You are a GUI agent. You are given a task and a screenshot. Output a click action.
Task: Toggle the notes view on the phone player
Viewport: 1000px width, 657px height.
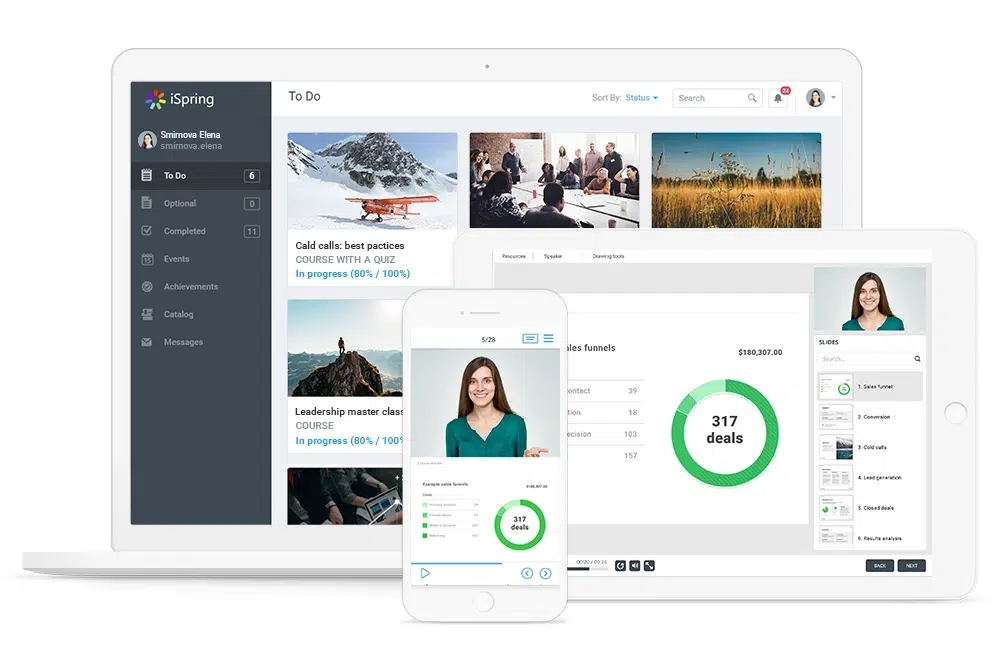[x=530, y=339]
